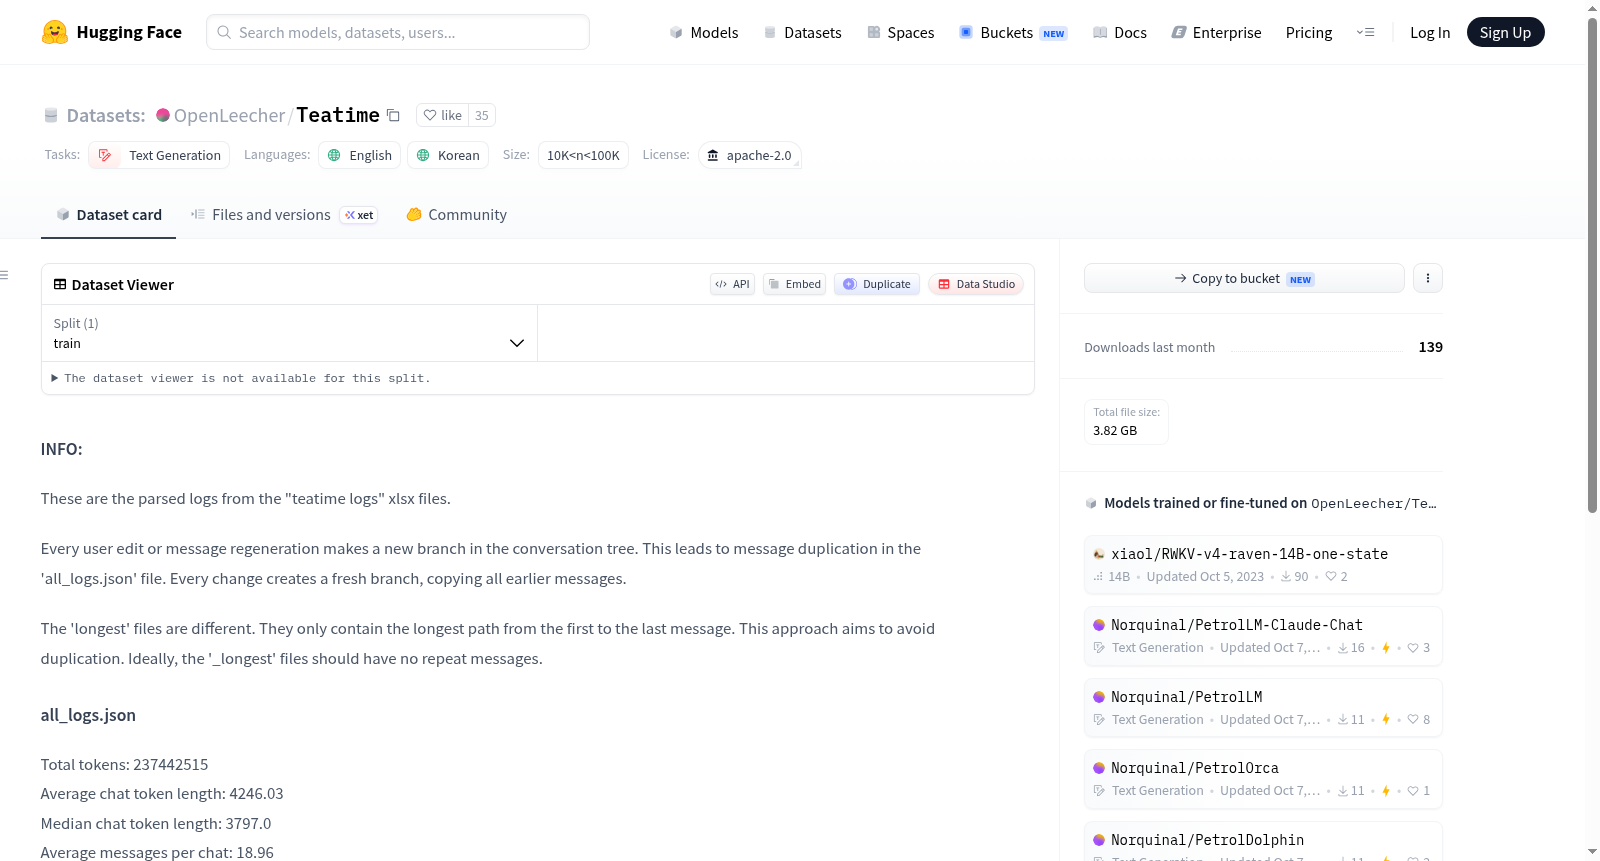Open Norquinal/PetrolLM-Claude-Chat model link
The image size is (1600, 861).
point(1237,625)
